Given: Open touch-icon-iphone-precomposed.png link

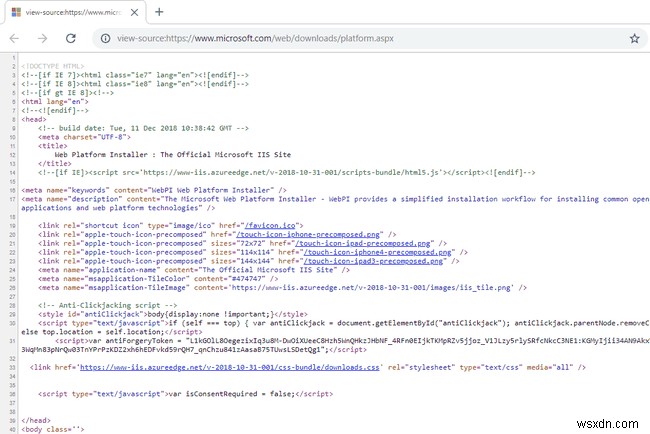Looking at the screenshot, I should coord(308,235).
